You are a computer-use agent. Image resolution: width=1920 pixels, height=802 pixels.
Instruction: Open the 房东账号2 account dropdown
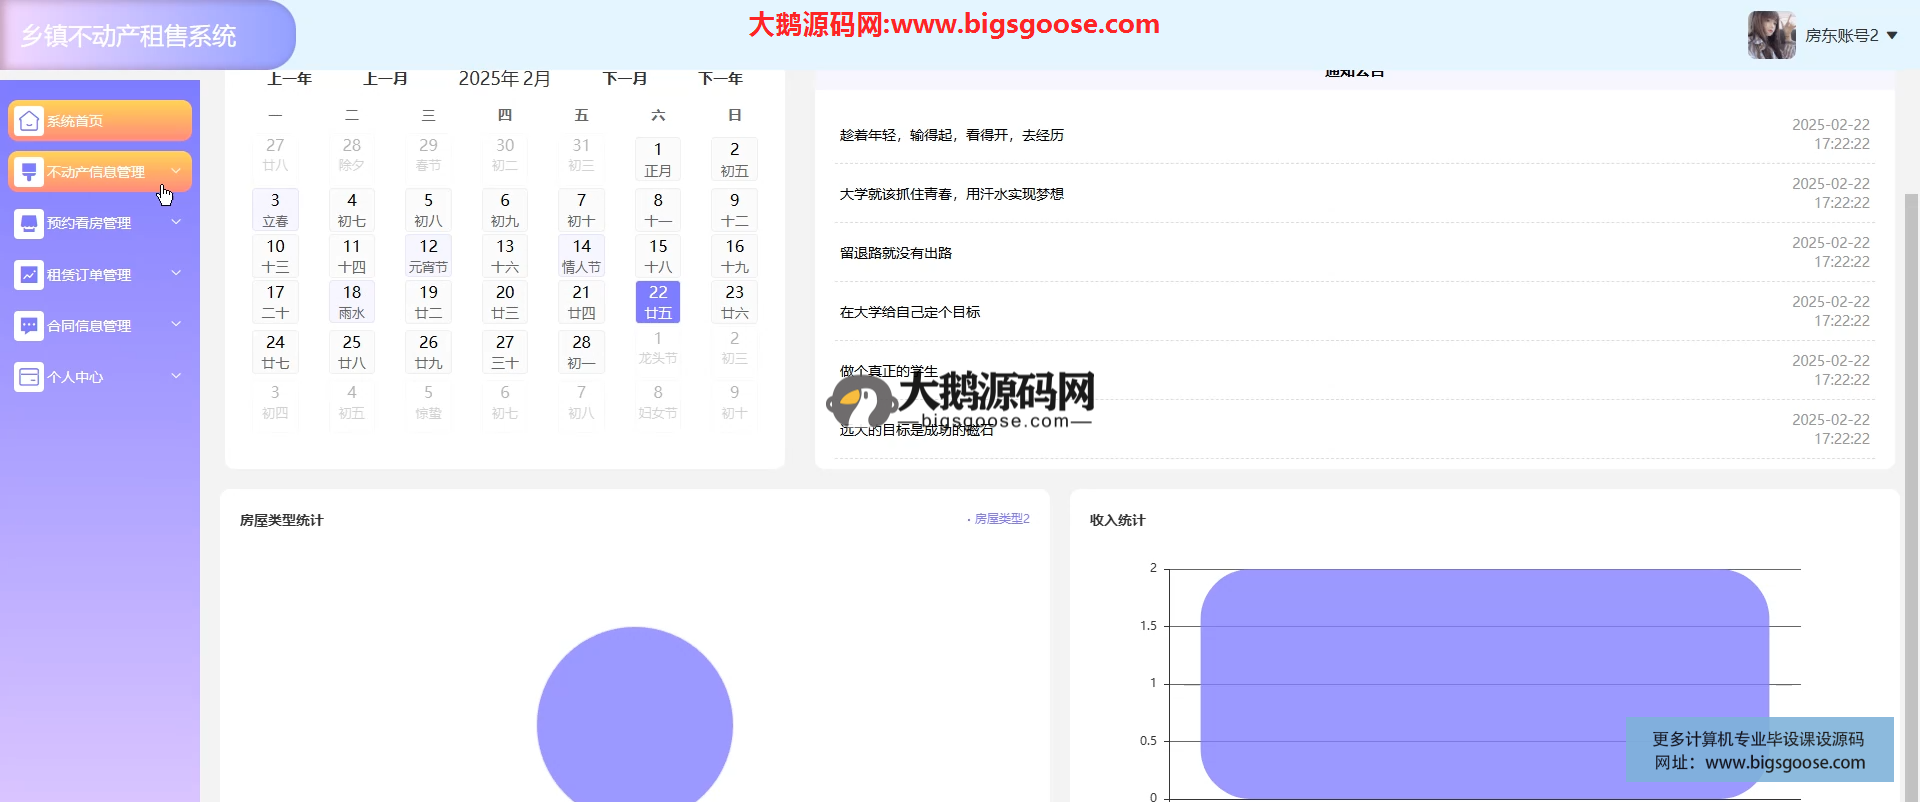[x=1851, y=35]
